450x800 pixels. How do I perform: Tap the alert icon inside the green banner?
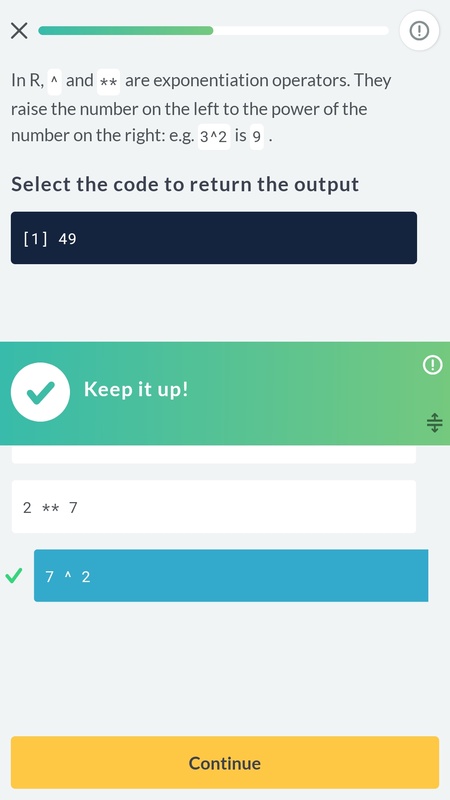[433, 365]
